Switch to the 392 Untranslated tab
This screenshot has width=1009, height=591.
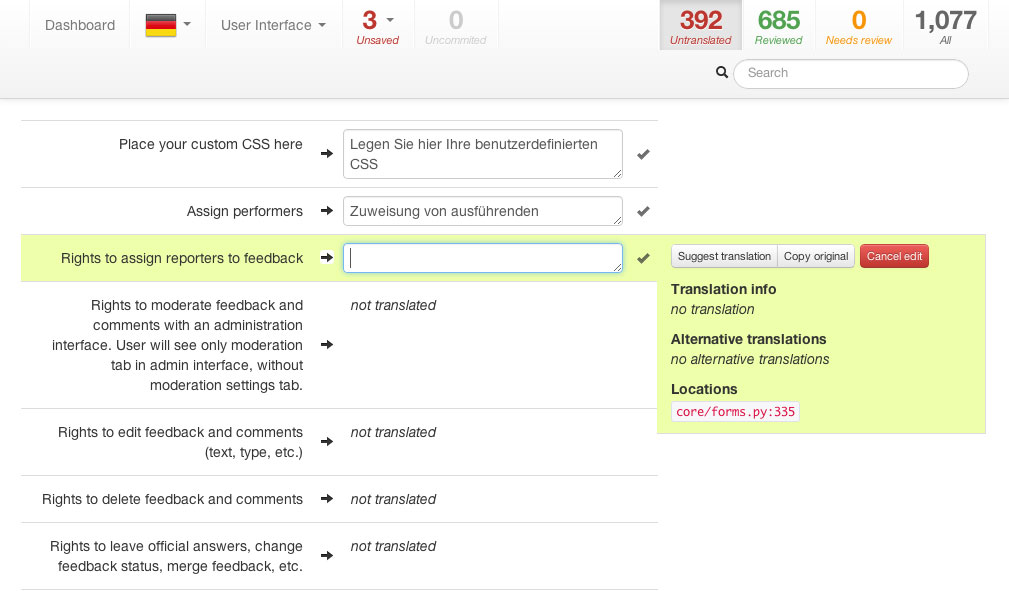(700, 25)
